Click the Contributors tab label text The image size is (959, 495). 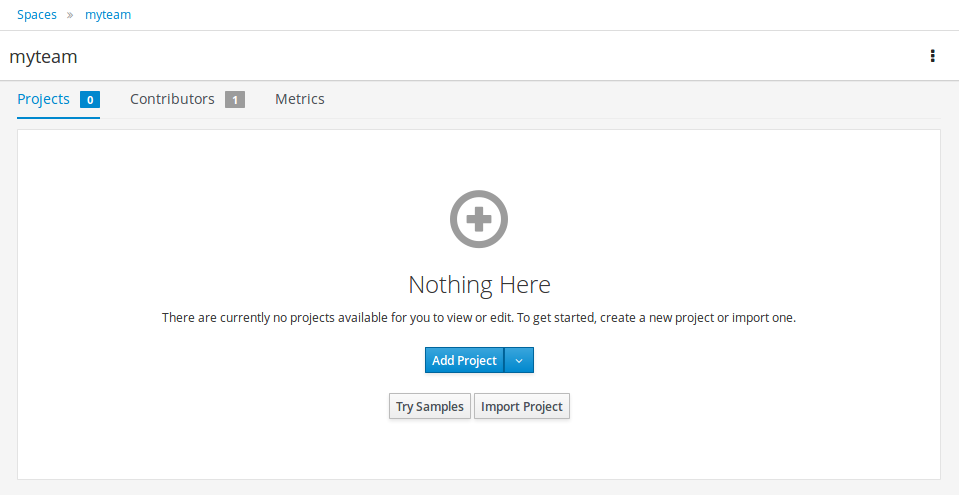[x=172, y=100]
